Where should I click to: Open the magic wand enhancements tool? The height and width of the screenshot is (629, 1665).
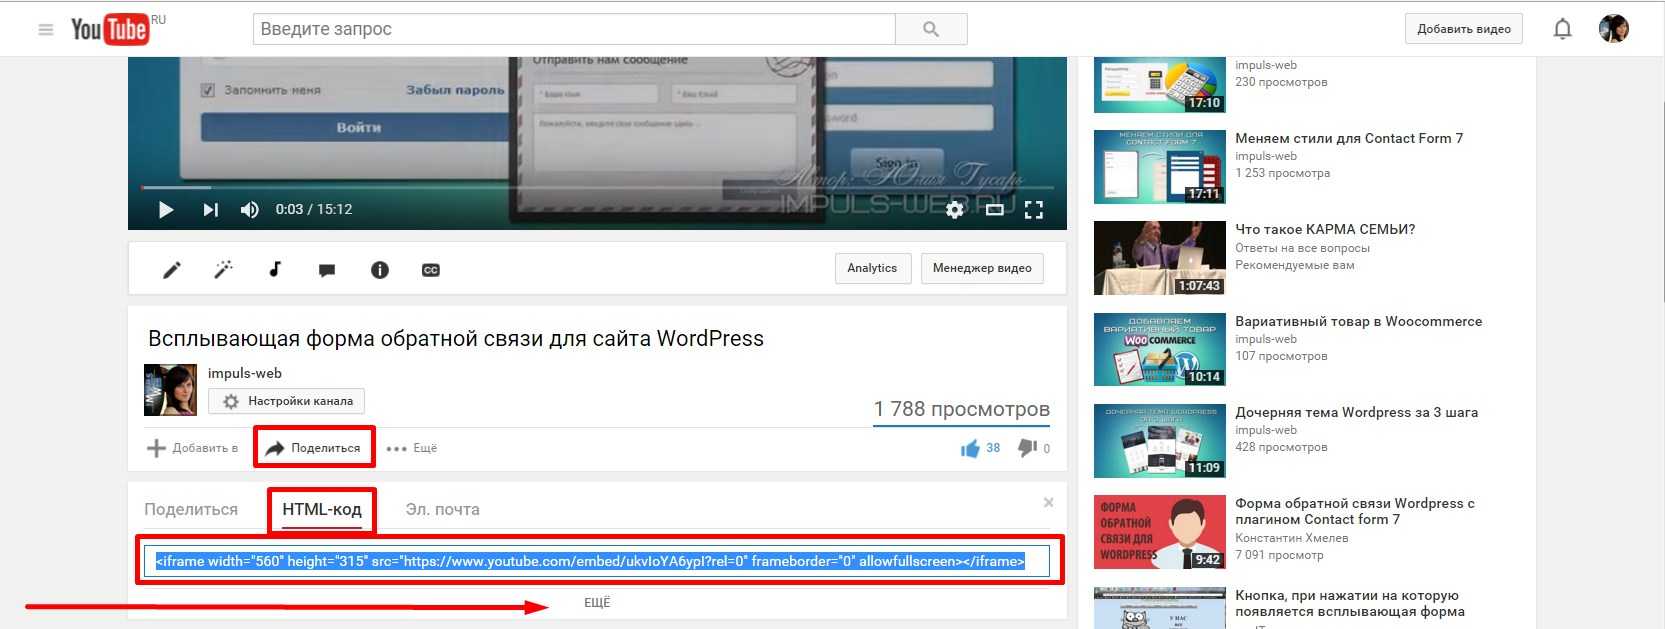click(223, 269)
